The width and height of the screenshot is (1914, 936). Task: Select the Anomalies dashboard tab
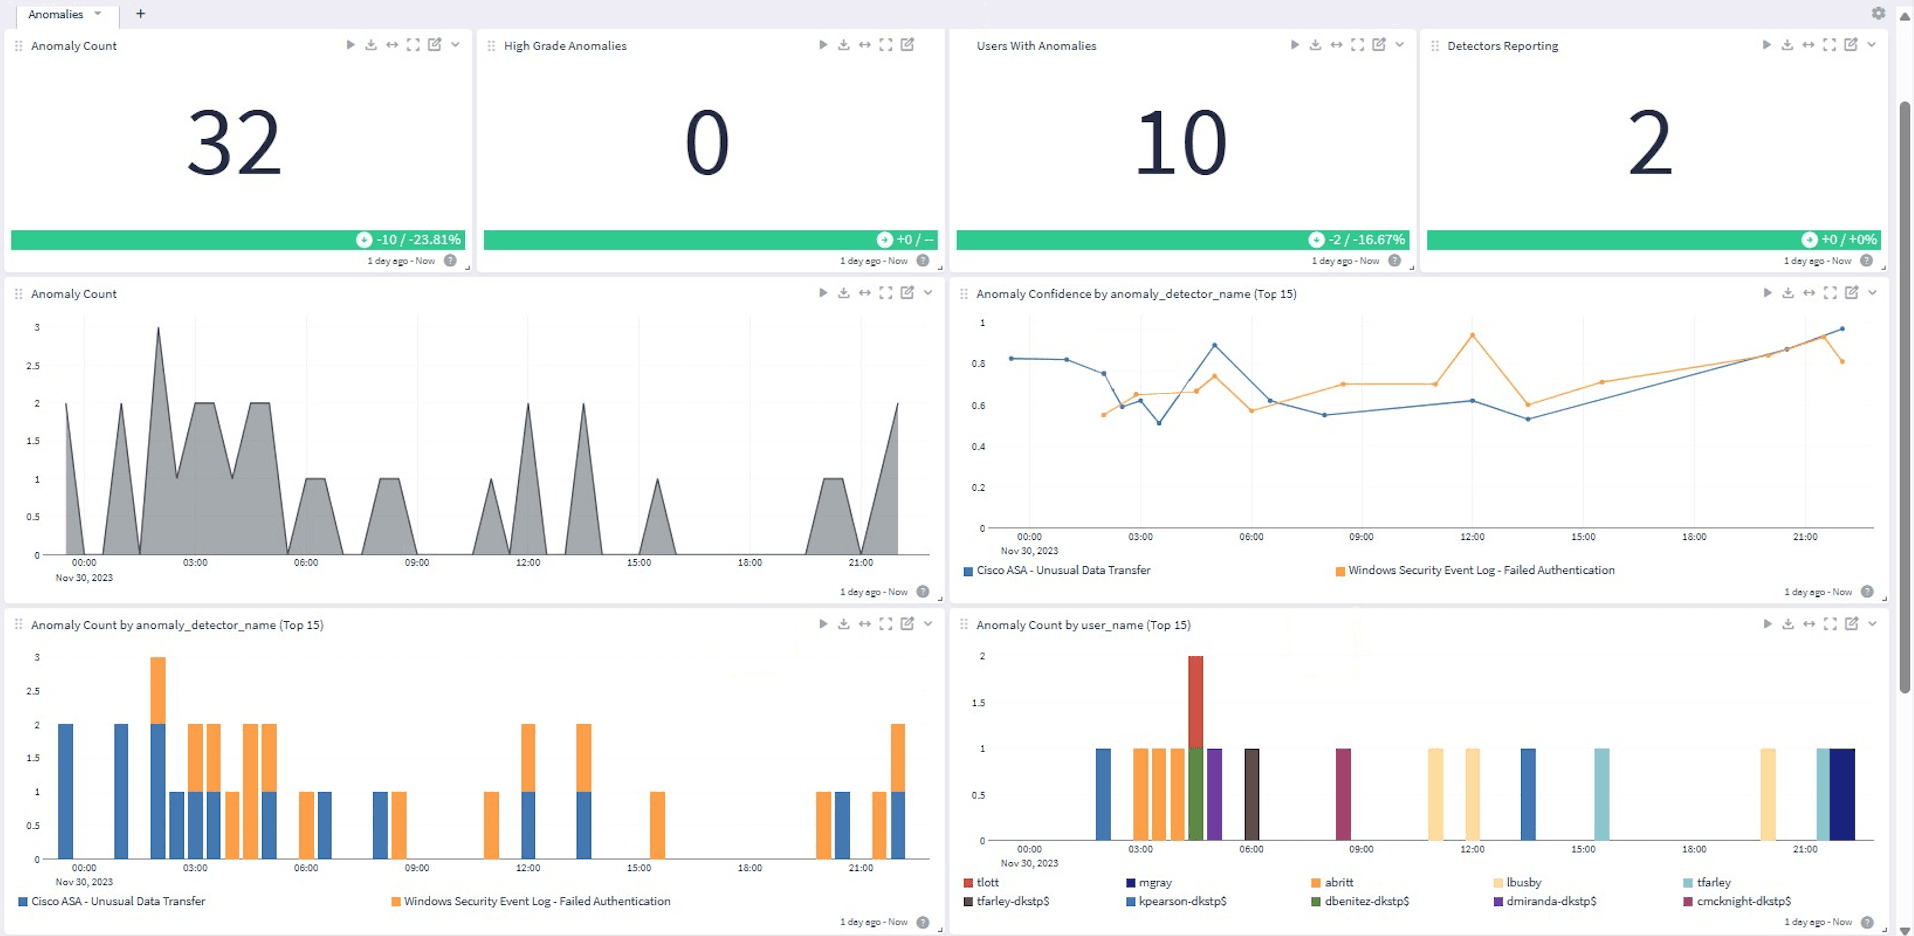pyautogui.click(x=57, y=14)
